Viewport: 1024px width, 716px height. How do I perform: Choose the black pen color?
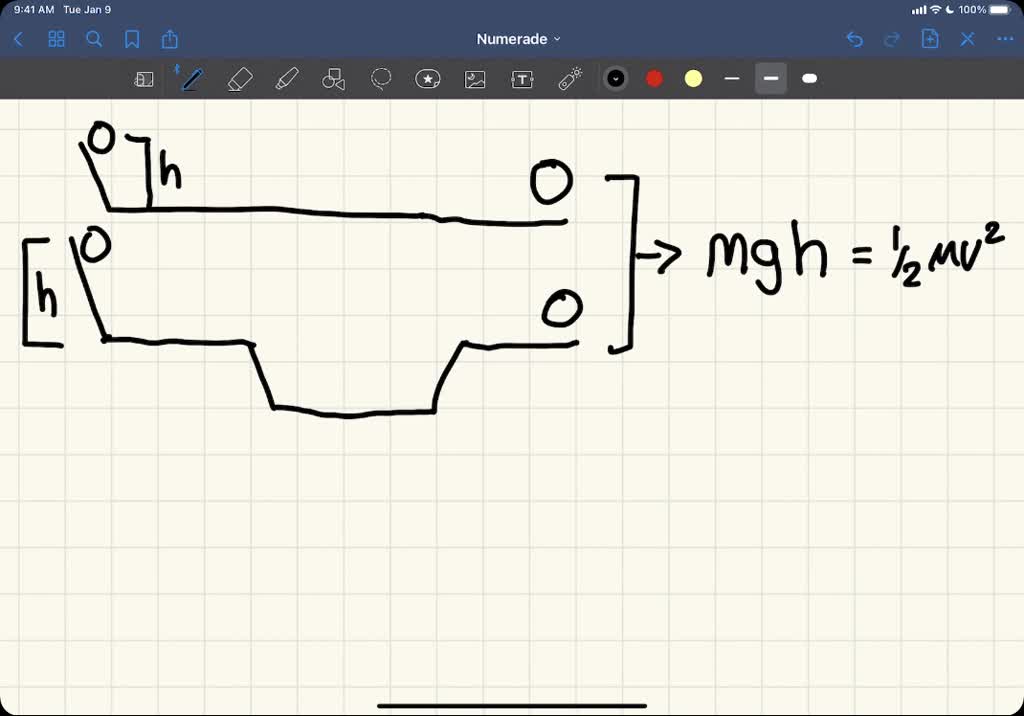click(x=615, y=78)
